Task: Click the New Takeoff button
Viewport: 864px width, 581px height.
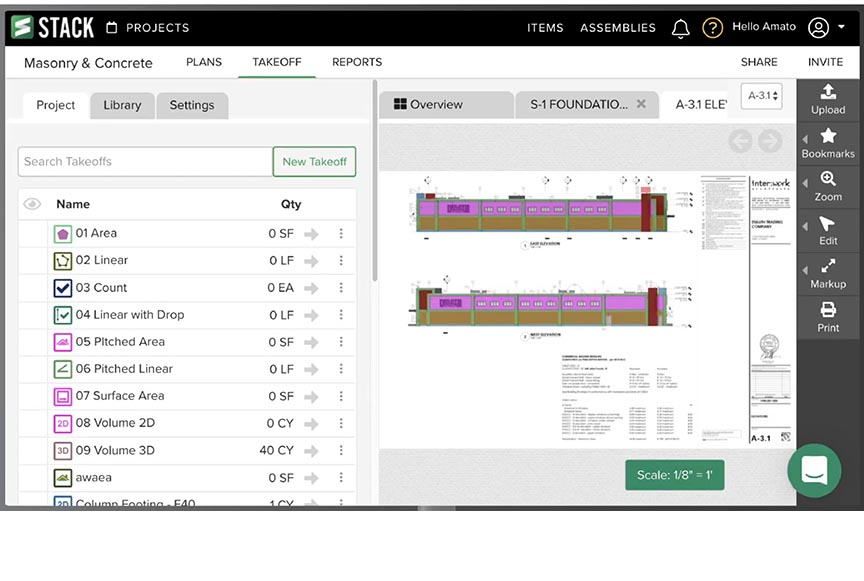Action: [314, 161]
